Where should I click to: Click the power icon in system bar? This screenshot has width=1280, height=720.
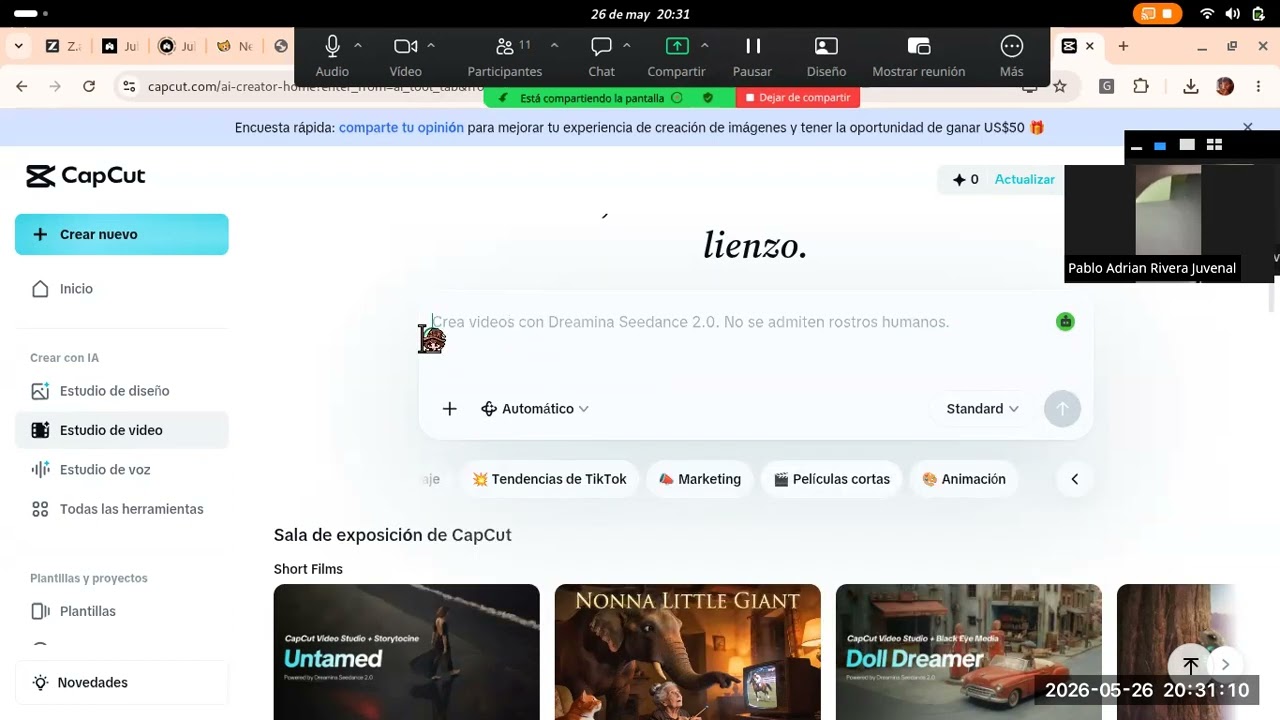pos(1259,14)
